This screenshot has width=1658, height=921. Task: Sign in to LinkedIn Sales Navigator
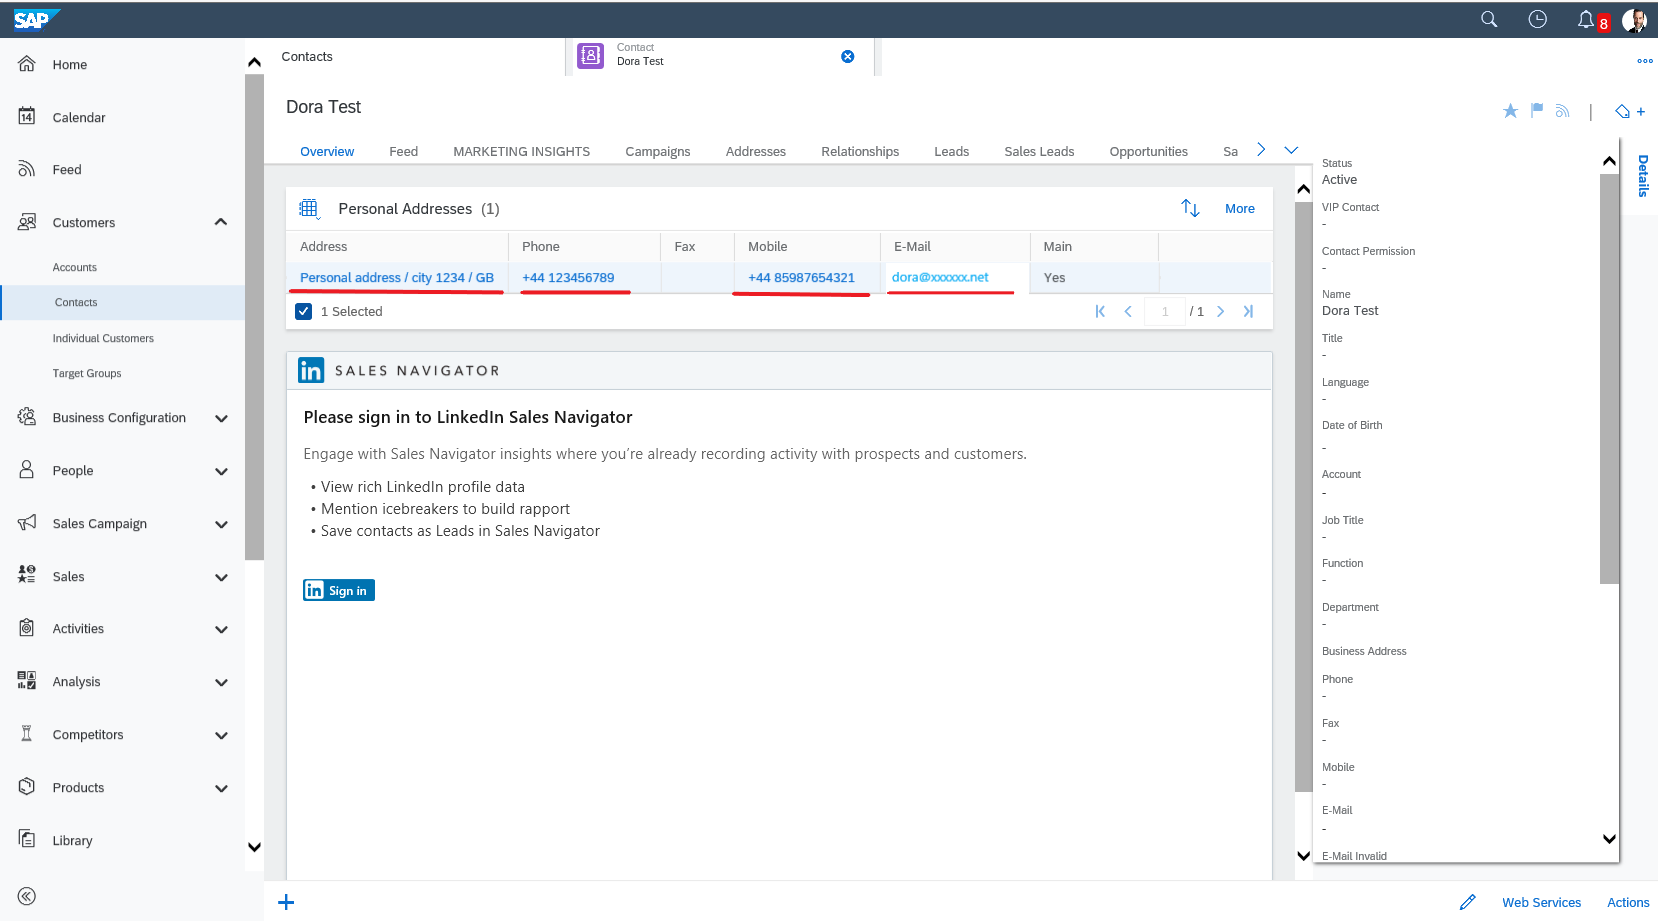(339, 590)
